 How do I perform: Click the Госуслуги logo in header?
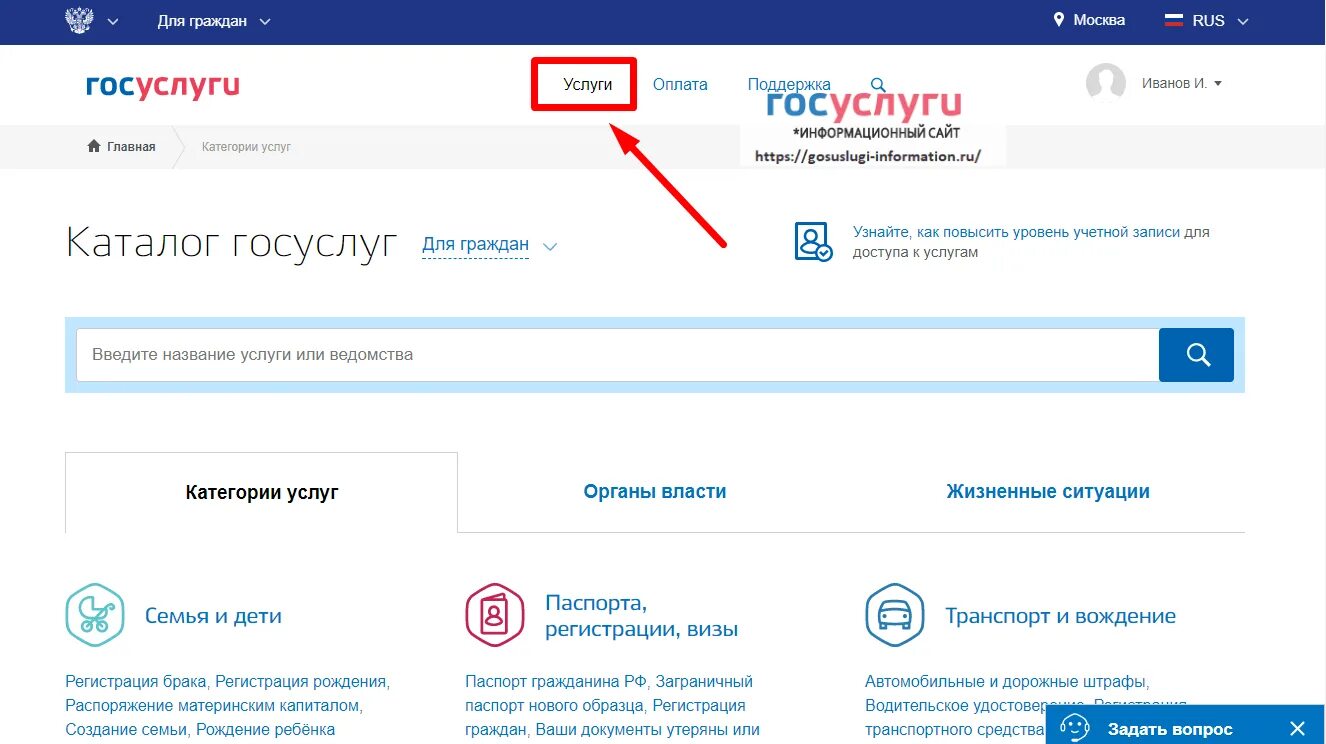pos(162,86)
